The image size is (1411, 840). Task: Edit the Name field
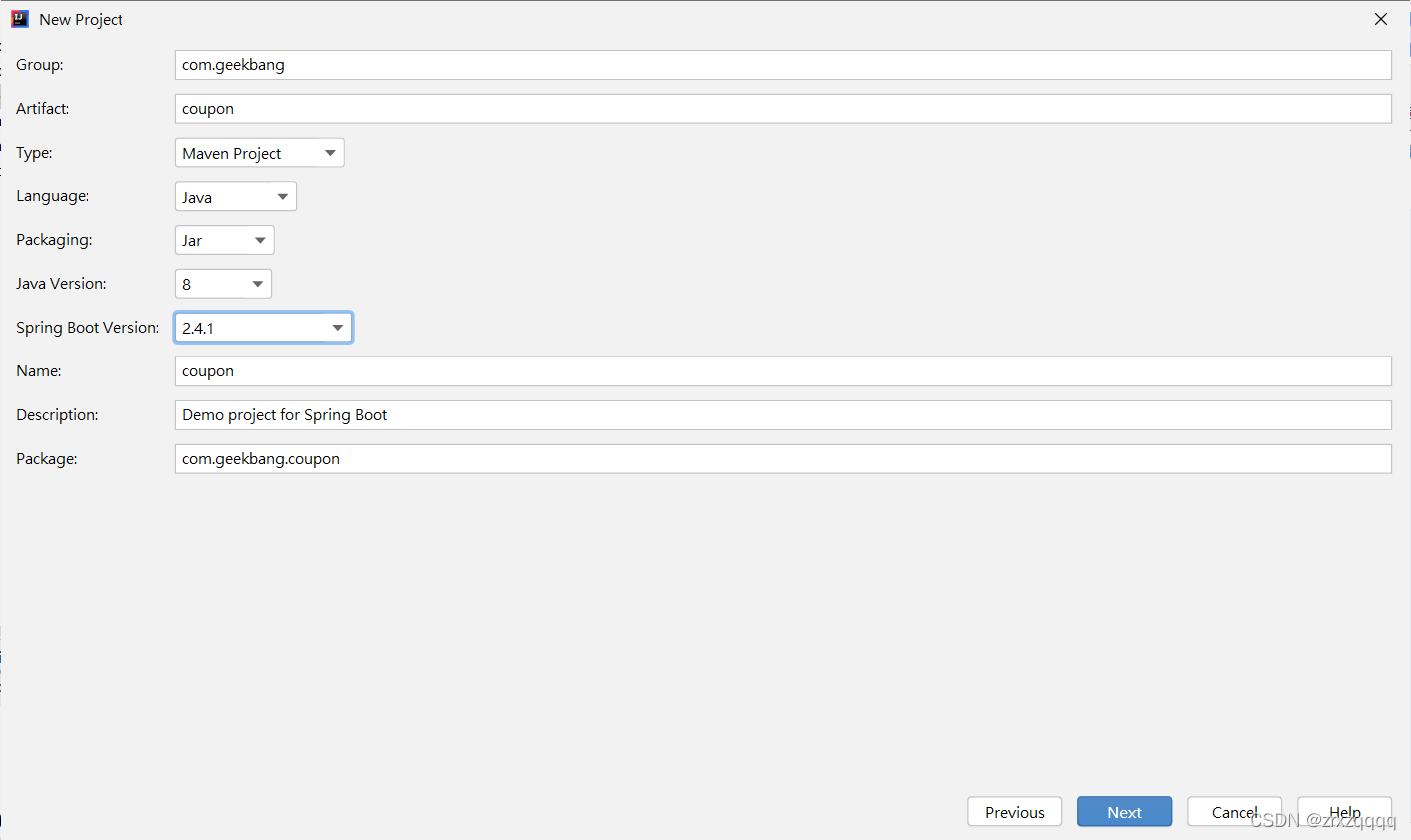pyautogui.click(x=783, y=371)
